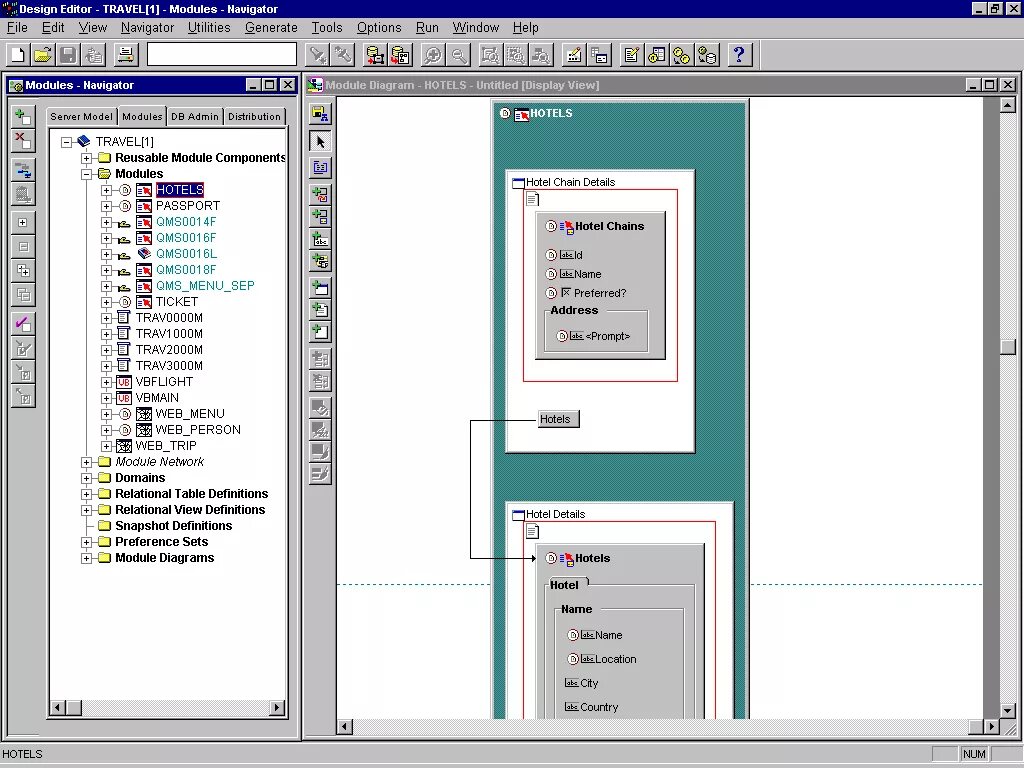Switch to the Server Model tab
The height and width of the screenshot is (768, 1024).
click(x=82, y=116)
